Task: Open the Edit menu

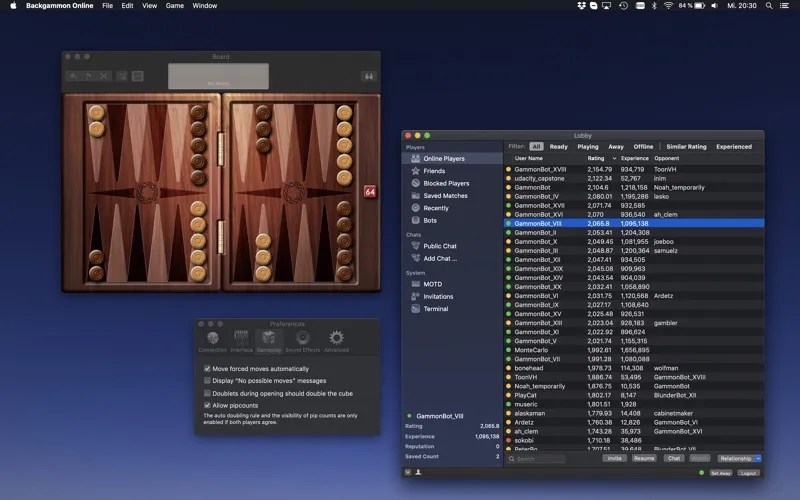Action: click(x=127, y=6)
